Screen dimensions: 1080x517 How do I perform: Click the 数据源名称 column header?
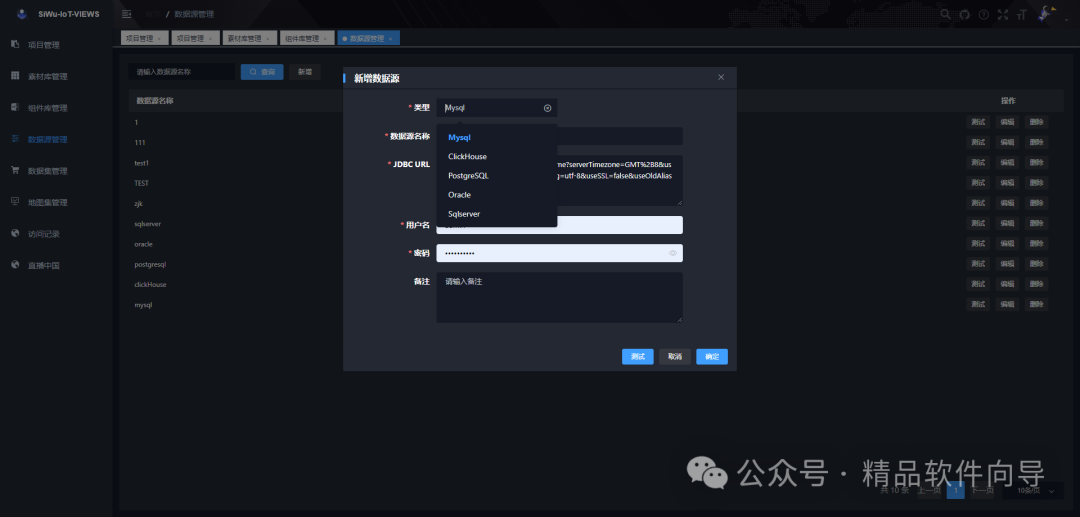click(154, 101)
